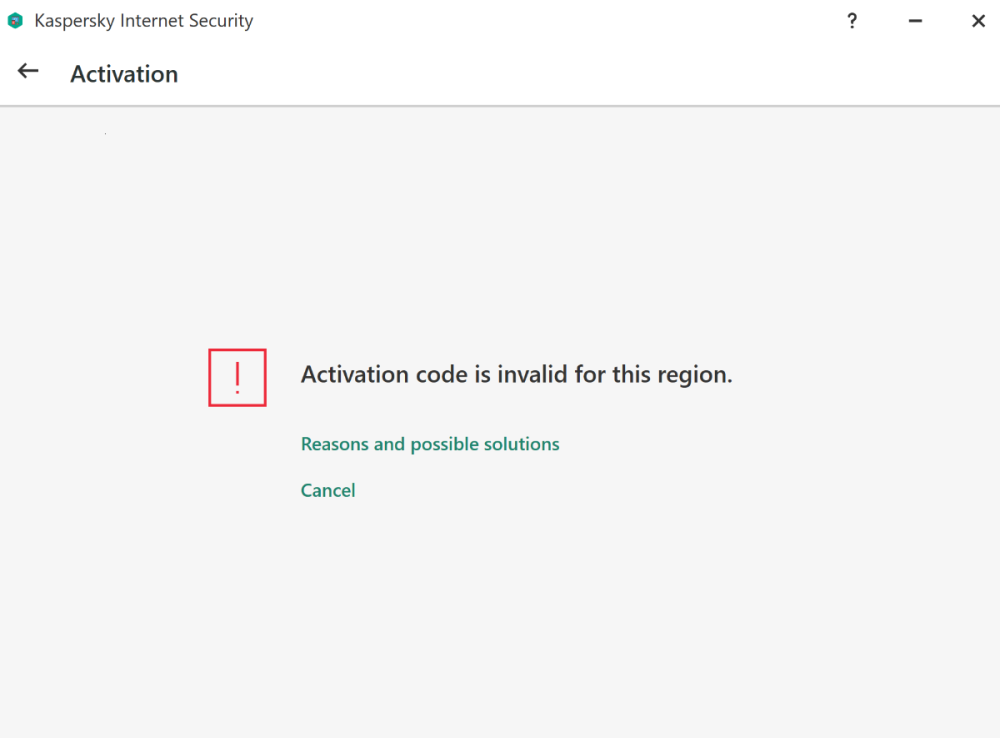The height and width of the screenshot is (738, 1000).
Task: Minimize the Kaspersky Internet Security window
Action: click(915, 21)
